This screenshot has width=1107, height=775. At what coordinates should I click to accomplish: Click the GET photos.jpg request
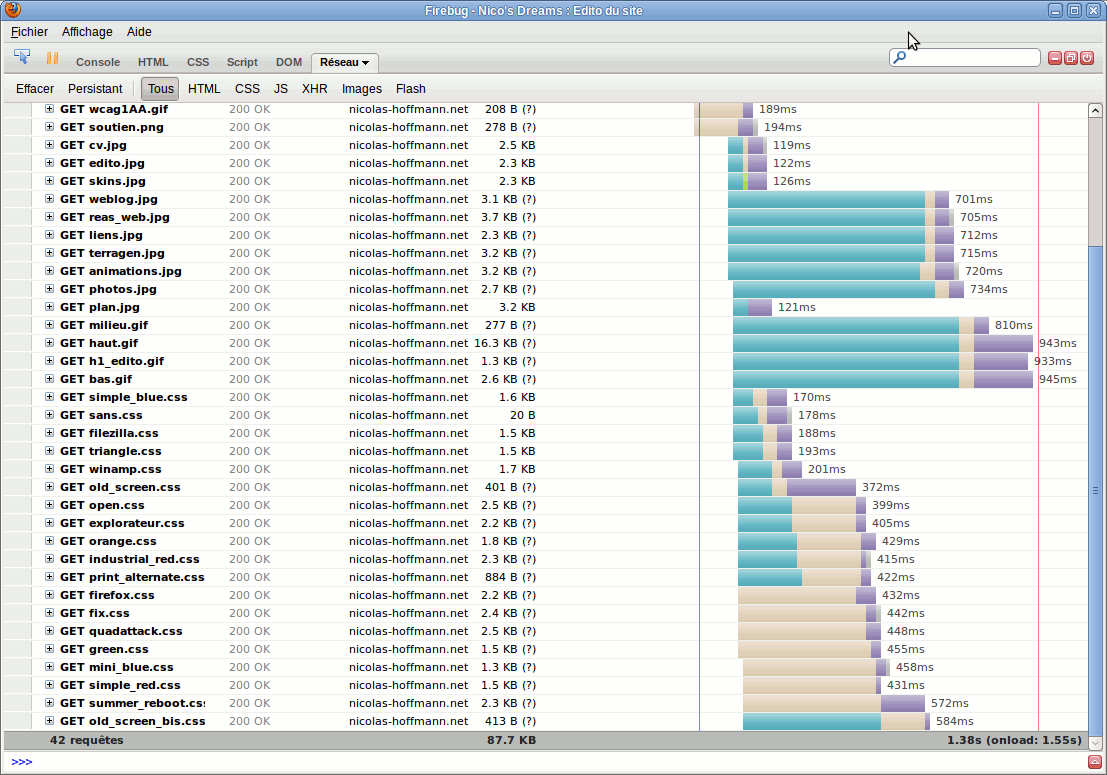pyautogui.click(x=108, y=289)
